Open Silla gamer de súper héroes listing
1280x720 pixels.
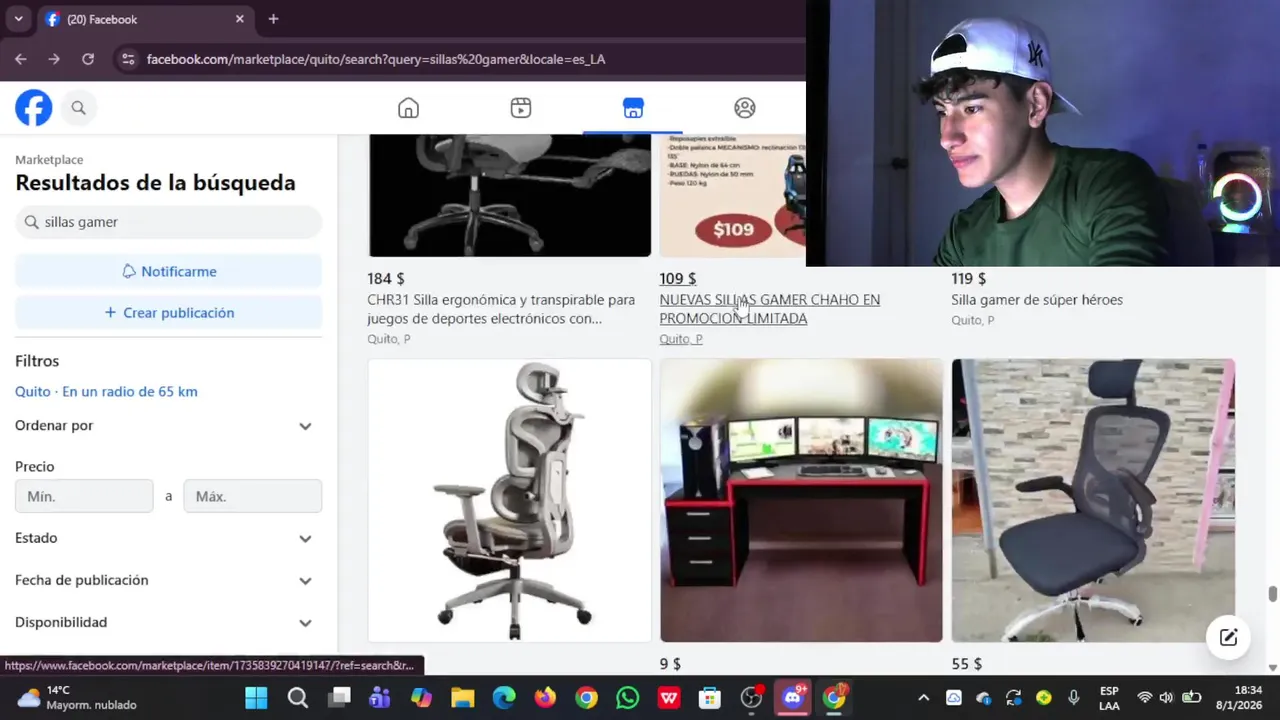(x=1037, y=300)
